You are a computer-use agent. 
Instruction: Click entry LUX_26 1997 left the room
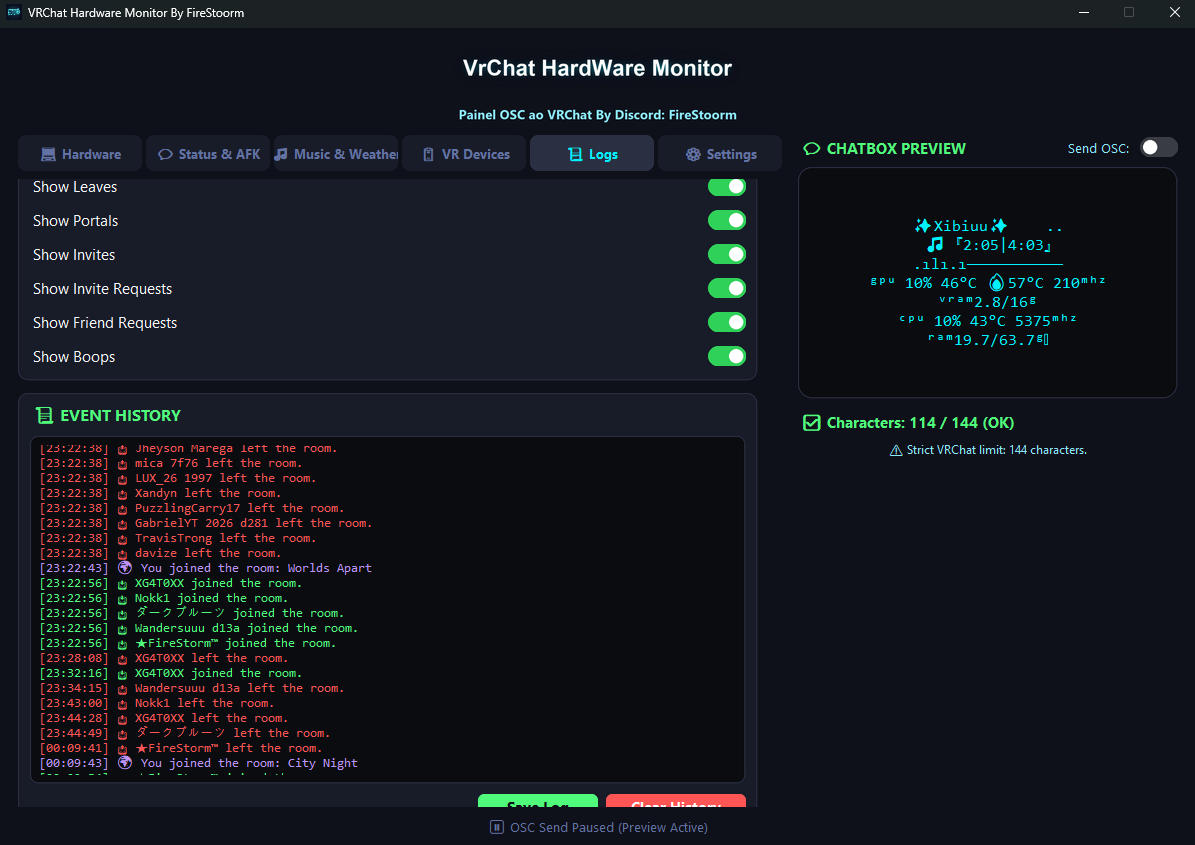[178, 479]
